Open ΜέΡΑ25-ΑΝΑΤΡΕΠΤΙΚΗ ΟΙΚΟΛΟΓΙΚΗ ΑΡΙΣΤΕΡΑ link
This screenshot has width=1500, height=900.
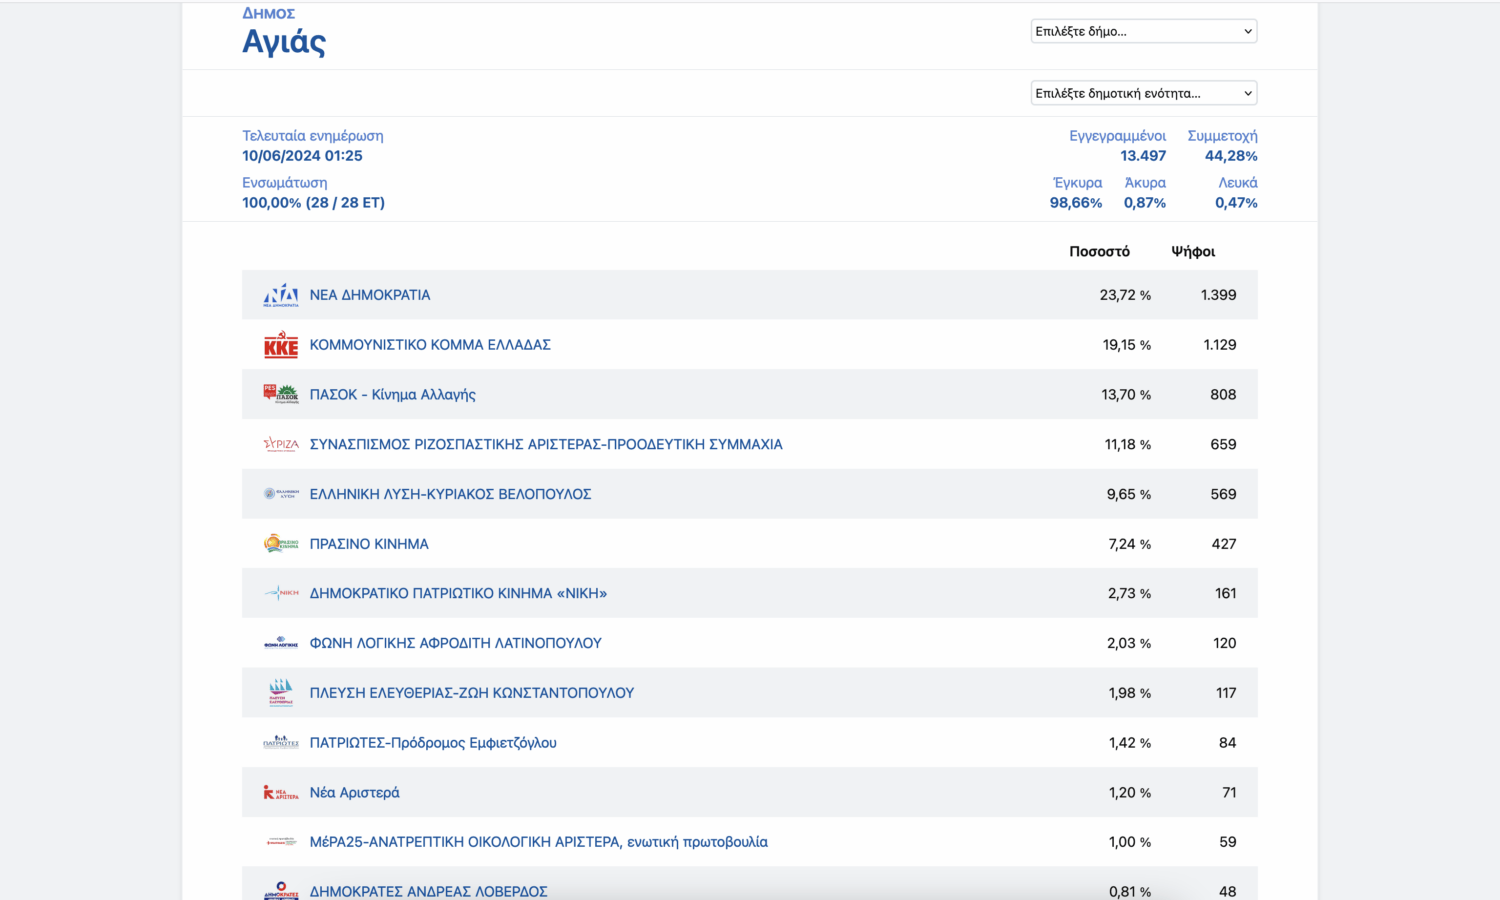[539, 842]
